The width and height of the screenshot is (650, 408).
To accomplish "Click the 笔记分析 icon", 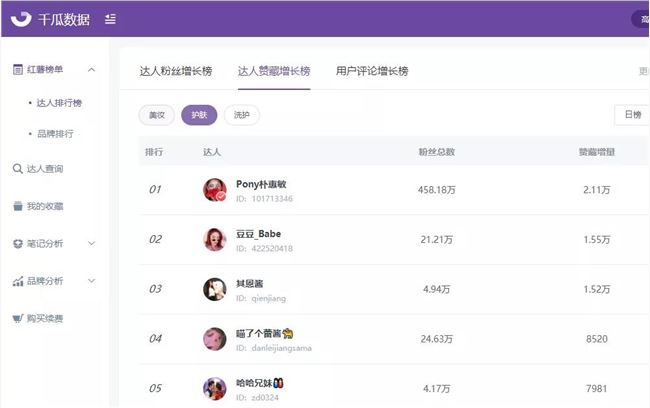I will [18, 243].
